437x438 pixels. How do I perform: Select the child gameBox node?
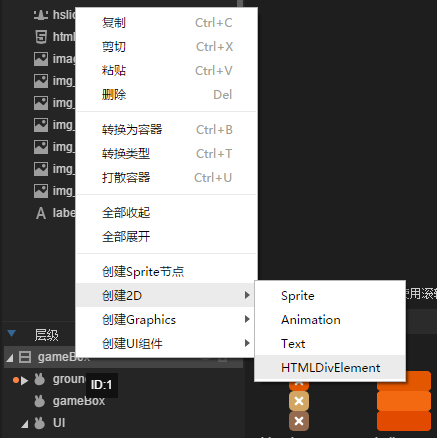[79, 401]
